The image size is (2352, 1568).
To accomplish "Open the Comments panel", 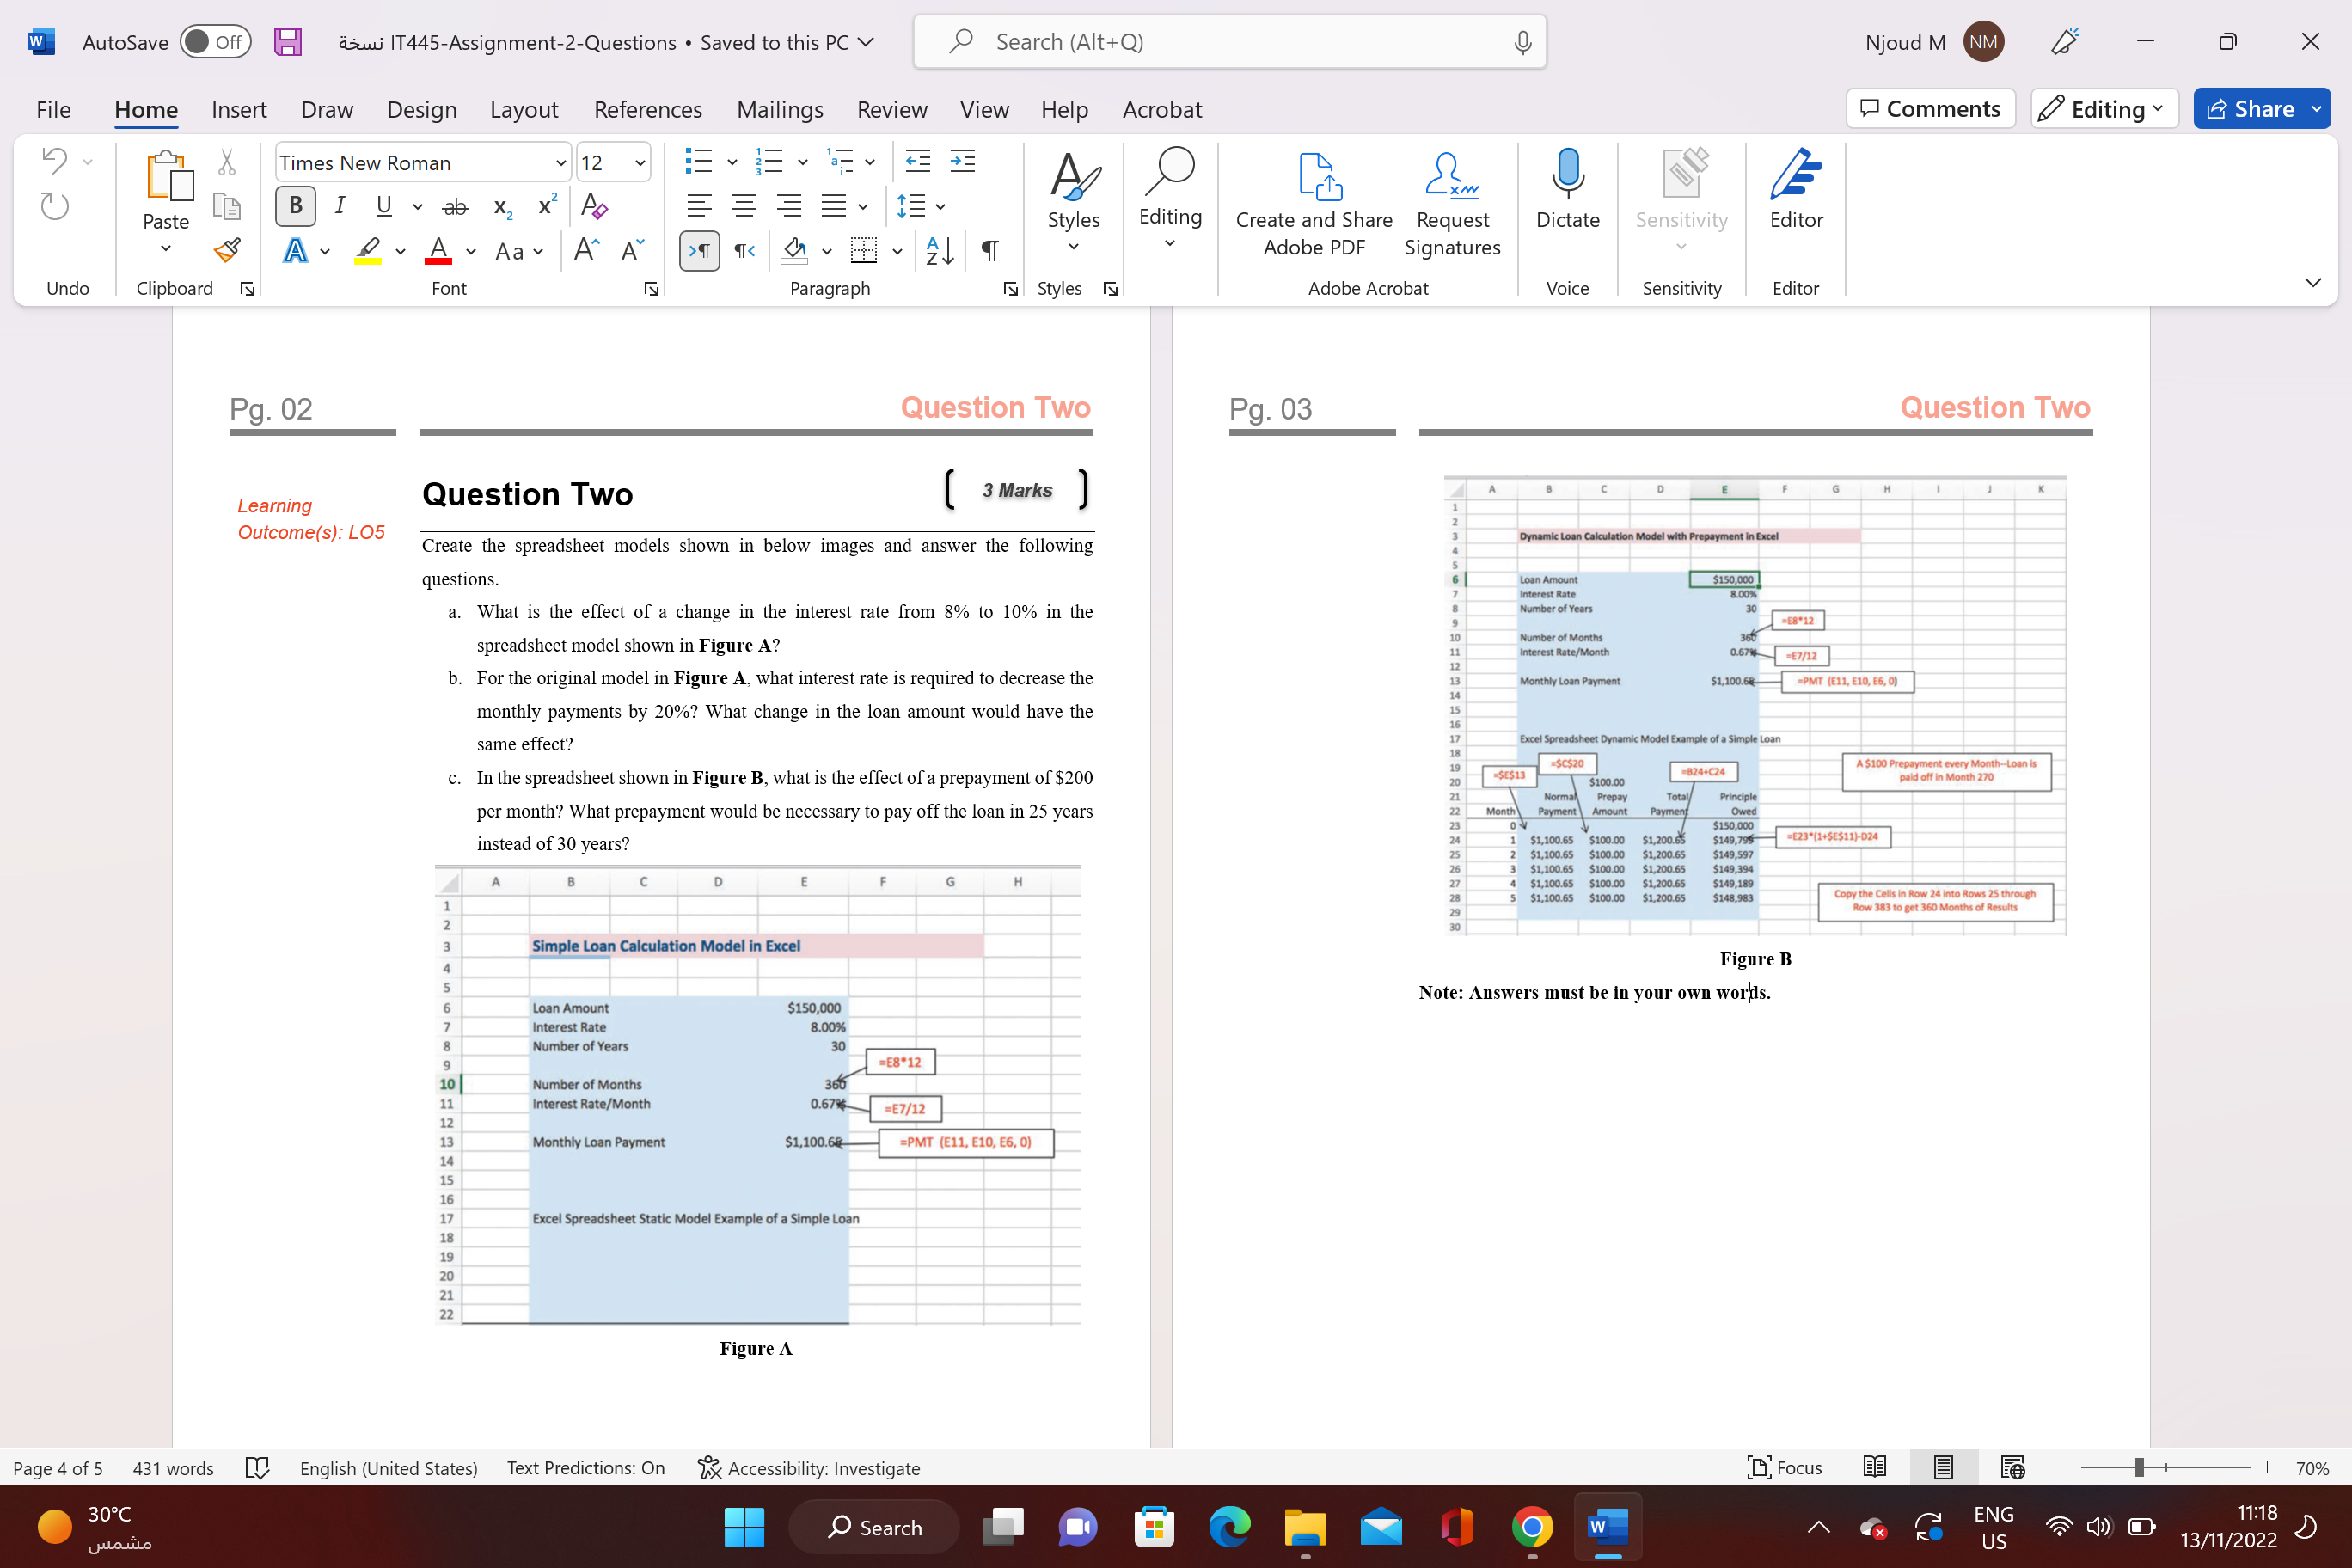I will (1930, 108).
